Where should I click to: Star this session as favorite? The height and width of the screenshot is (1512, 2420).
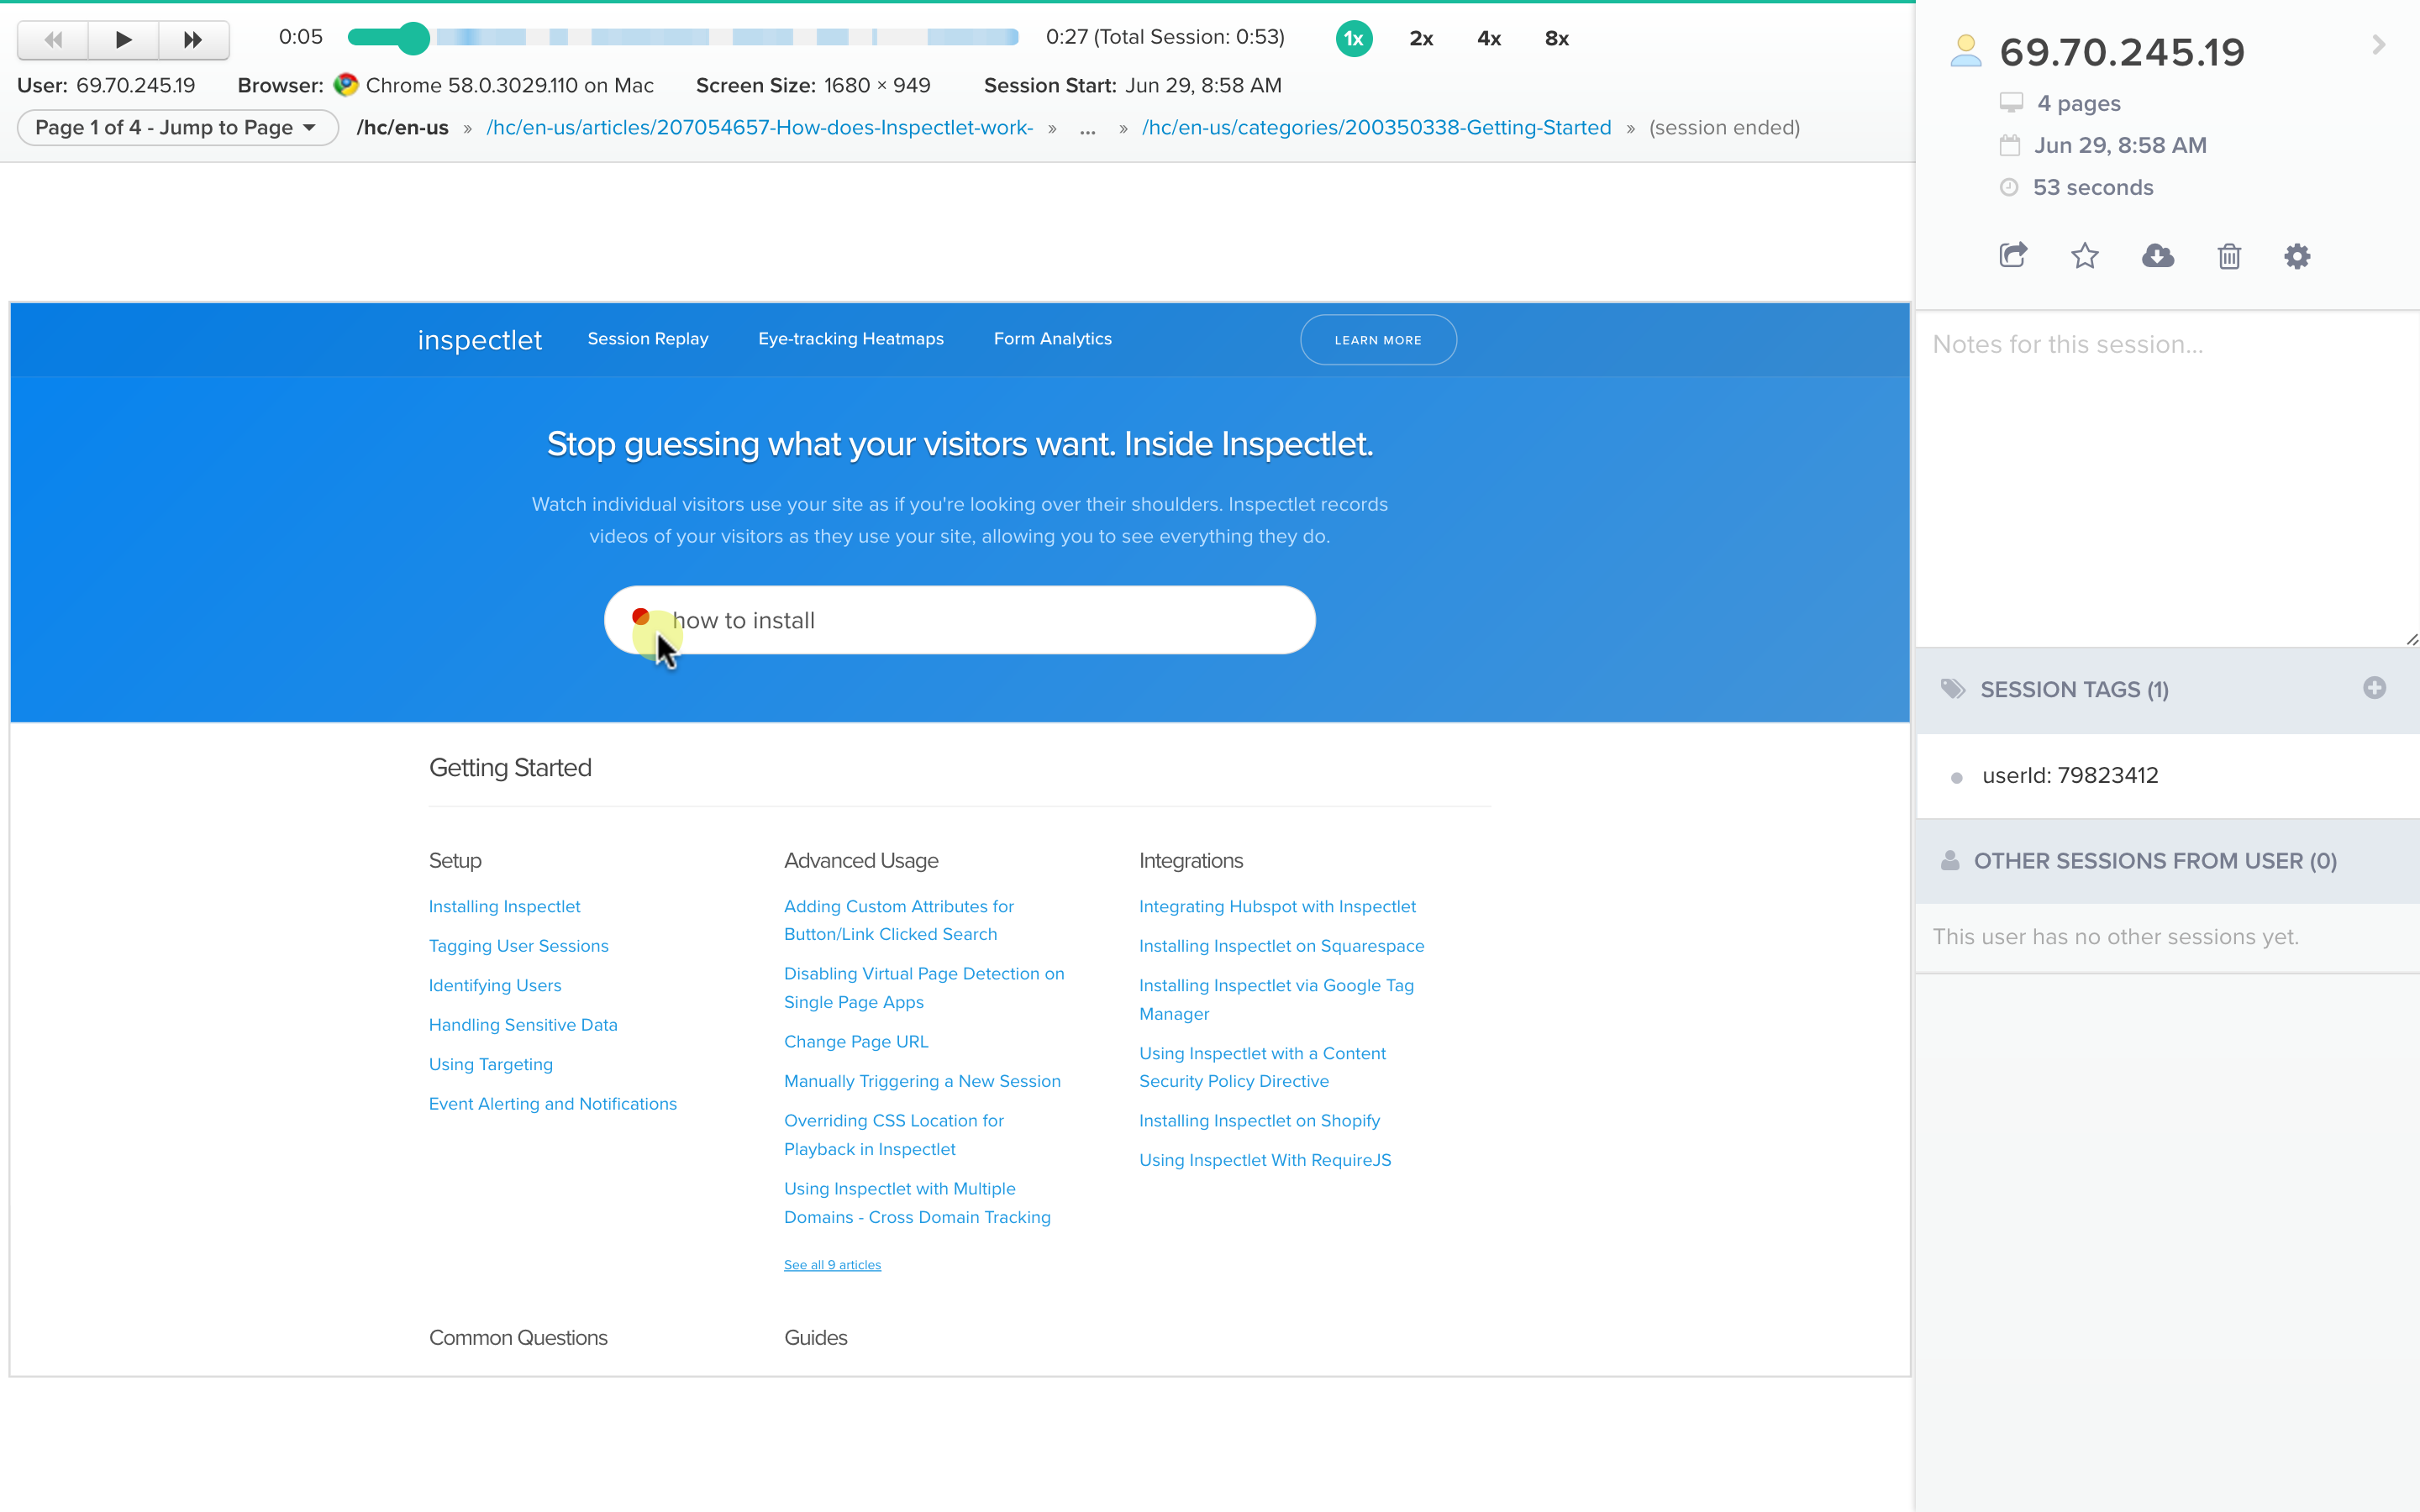(2084, 256)
